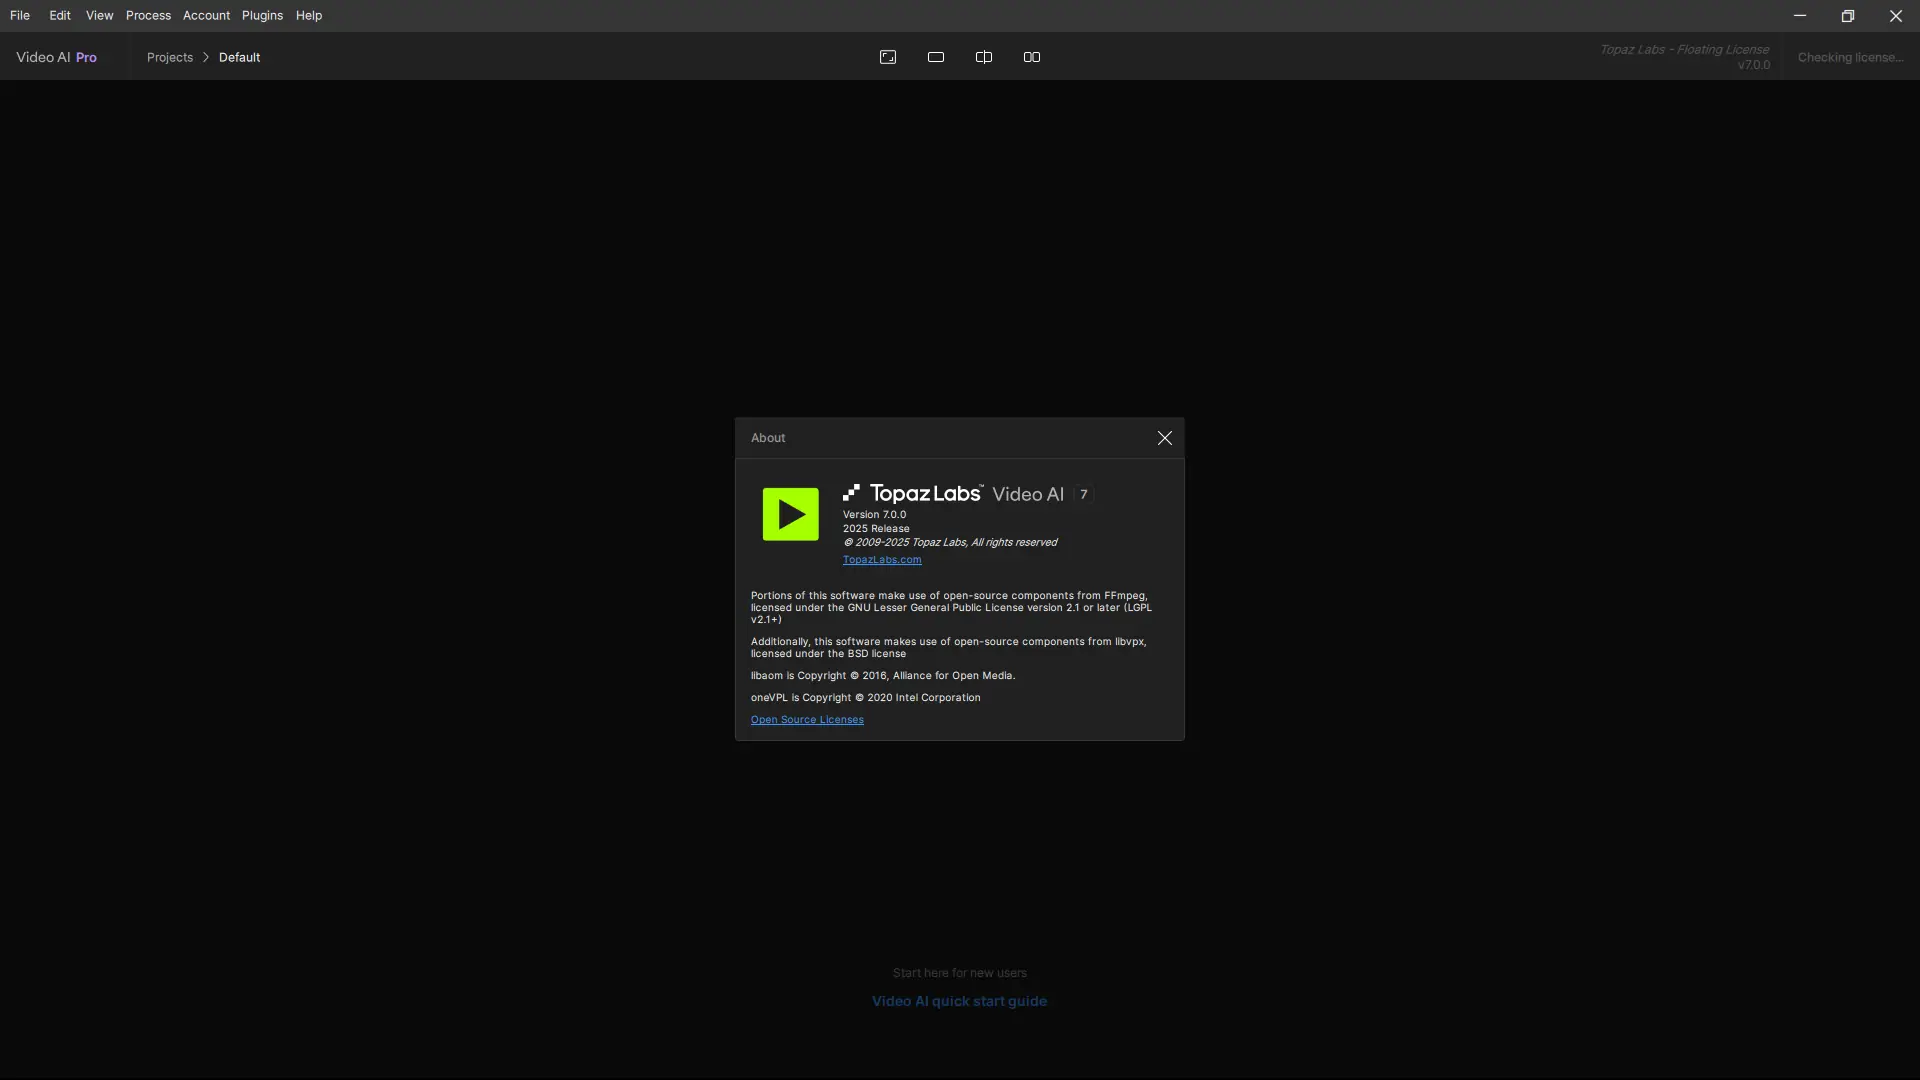Go to Projects in breadcrumb
The height and width of the screenshot is (1080, 1920).
pyautogui.click(x=170, y=57)
